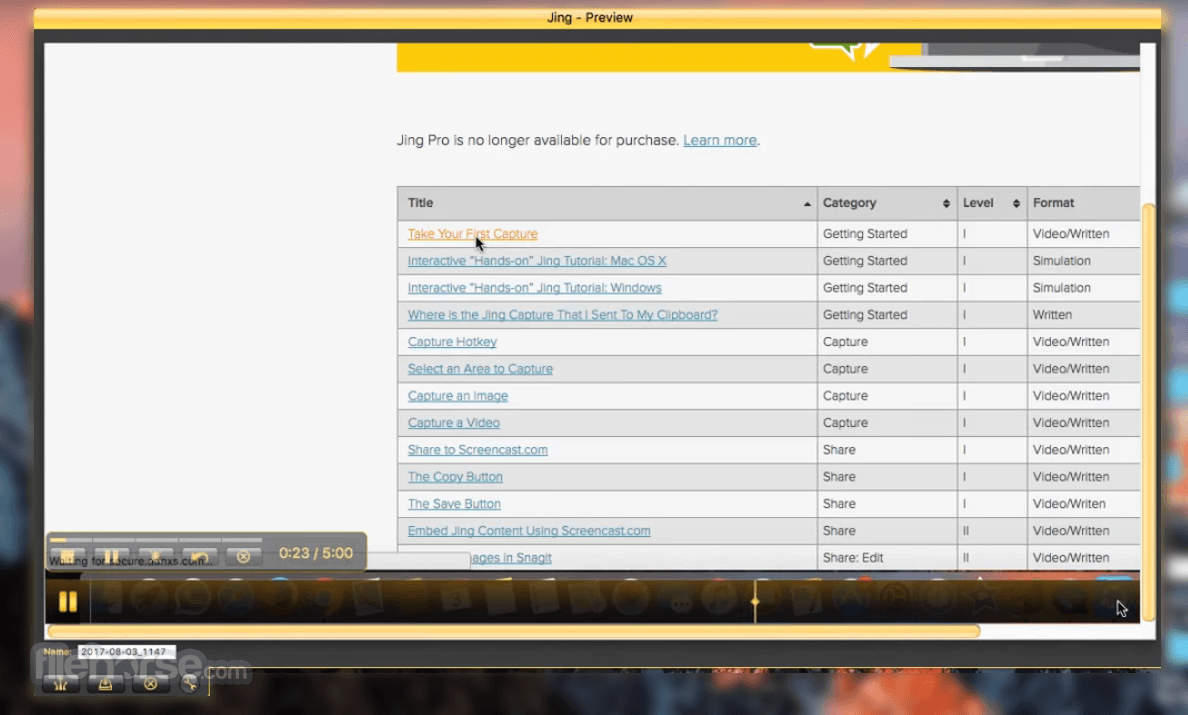Click the vertical preview scrollbar
1188x715 pixels.
(x=1149, y=411)
